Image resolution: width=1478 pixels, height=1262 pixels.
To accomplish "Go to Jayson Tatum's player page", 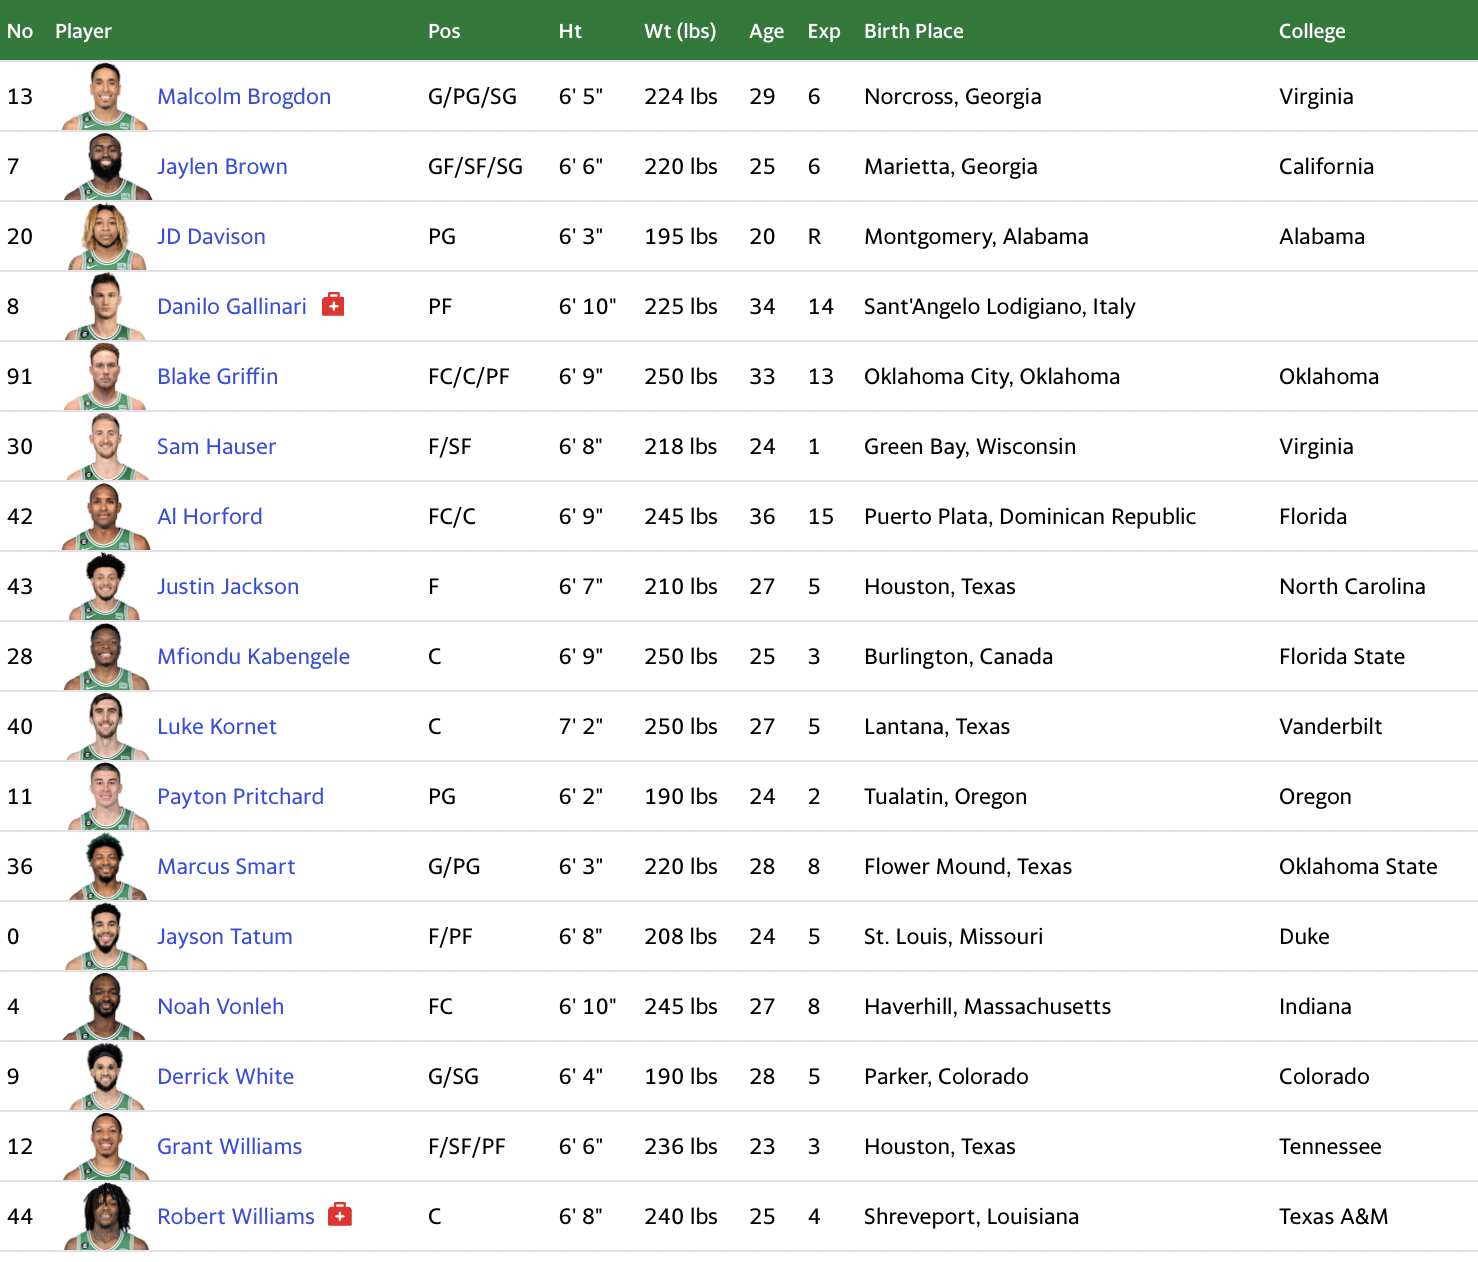I will point(225,937).
